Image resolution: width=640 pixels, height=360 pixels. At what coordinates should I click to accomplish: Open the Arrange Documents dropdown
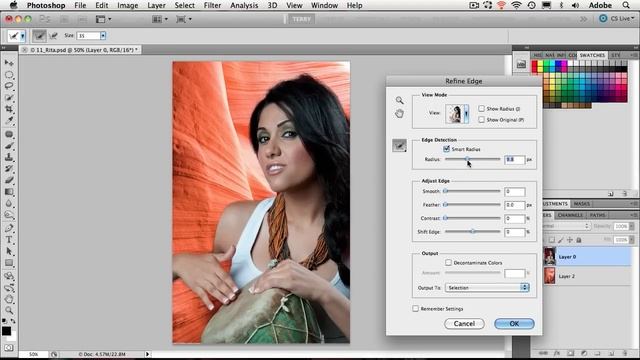(x=160, y=19)
